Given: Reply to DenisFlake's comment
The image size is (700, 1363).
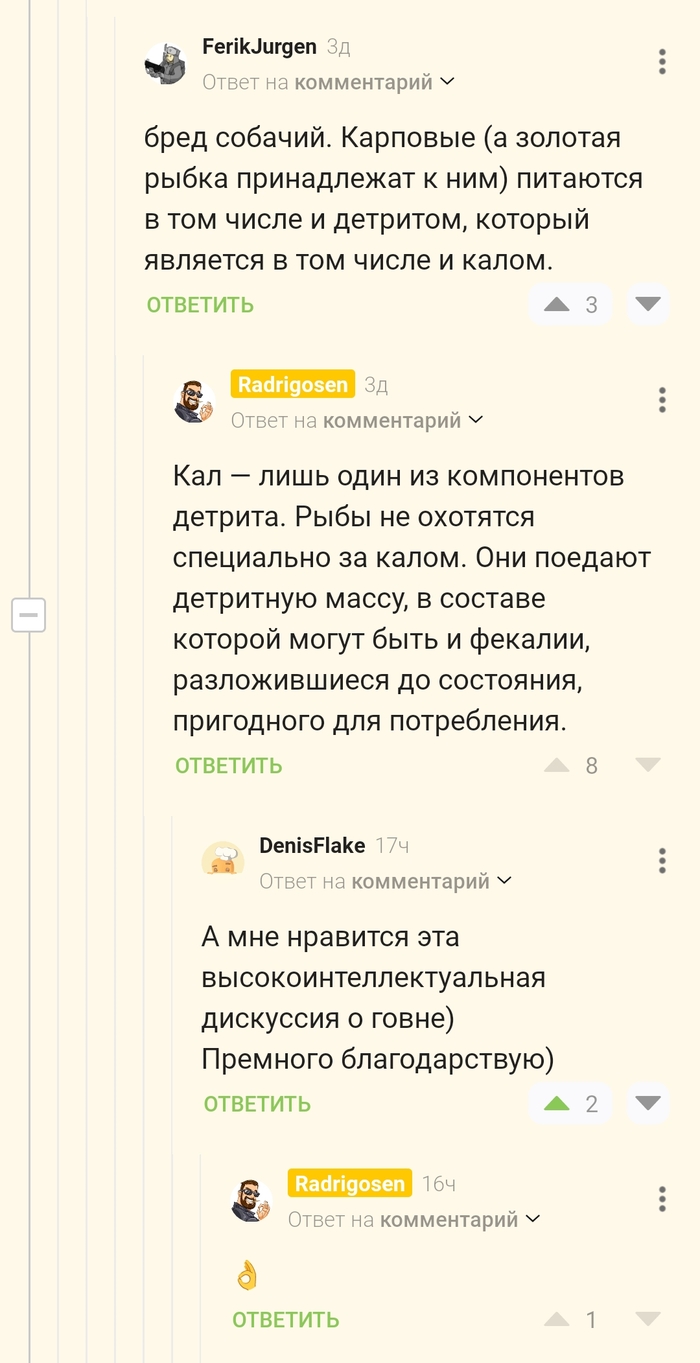Looking at the screenshot, I should click(x=257, y=1104).
